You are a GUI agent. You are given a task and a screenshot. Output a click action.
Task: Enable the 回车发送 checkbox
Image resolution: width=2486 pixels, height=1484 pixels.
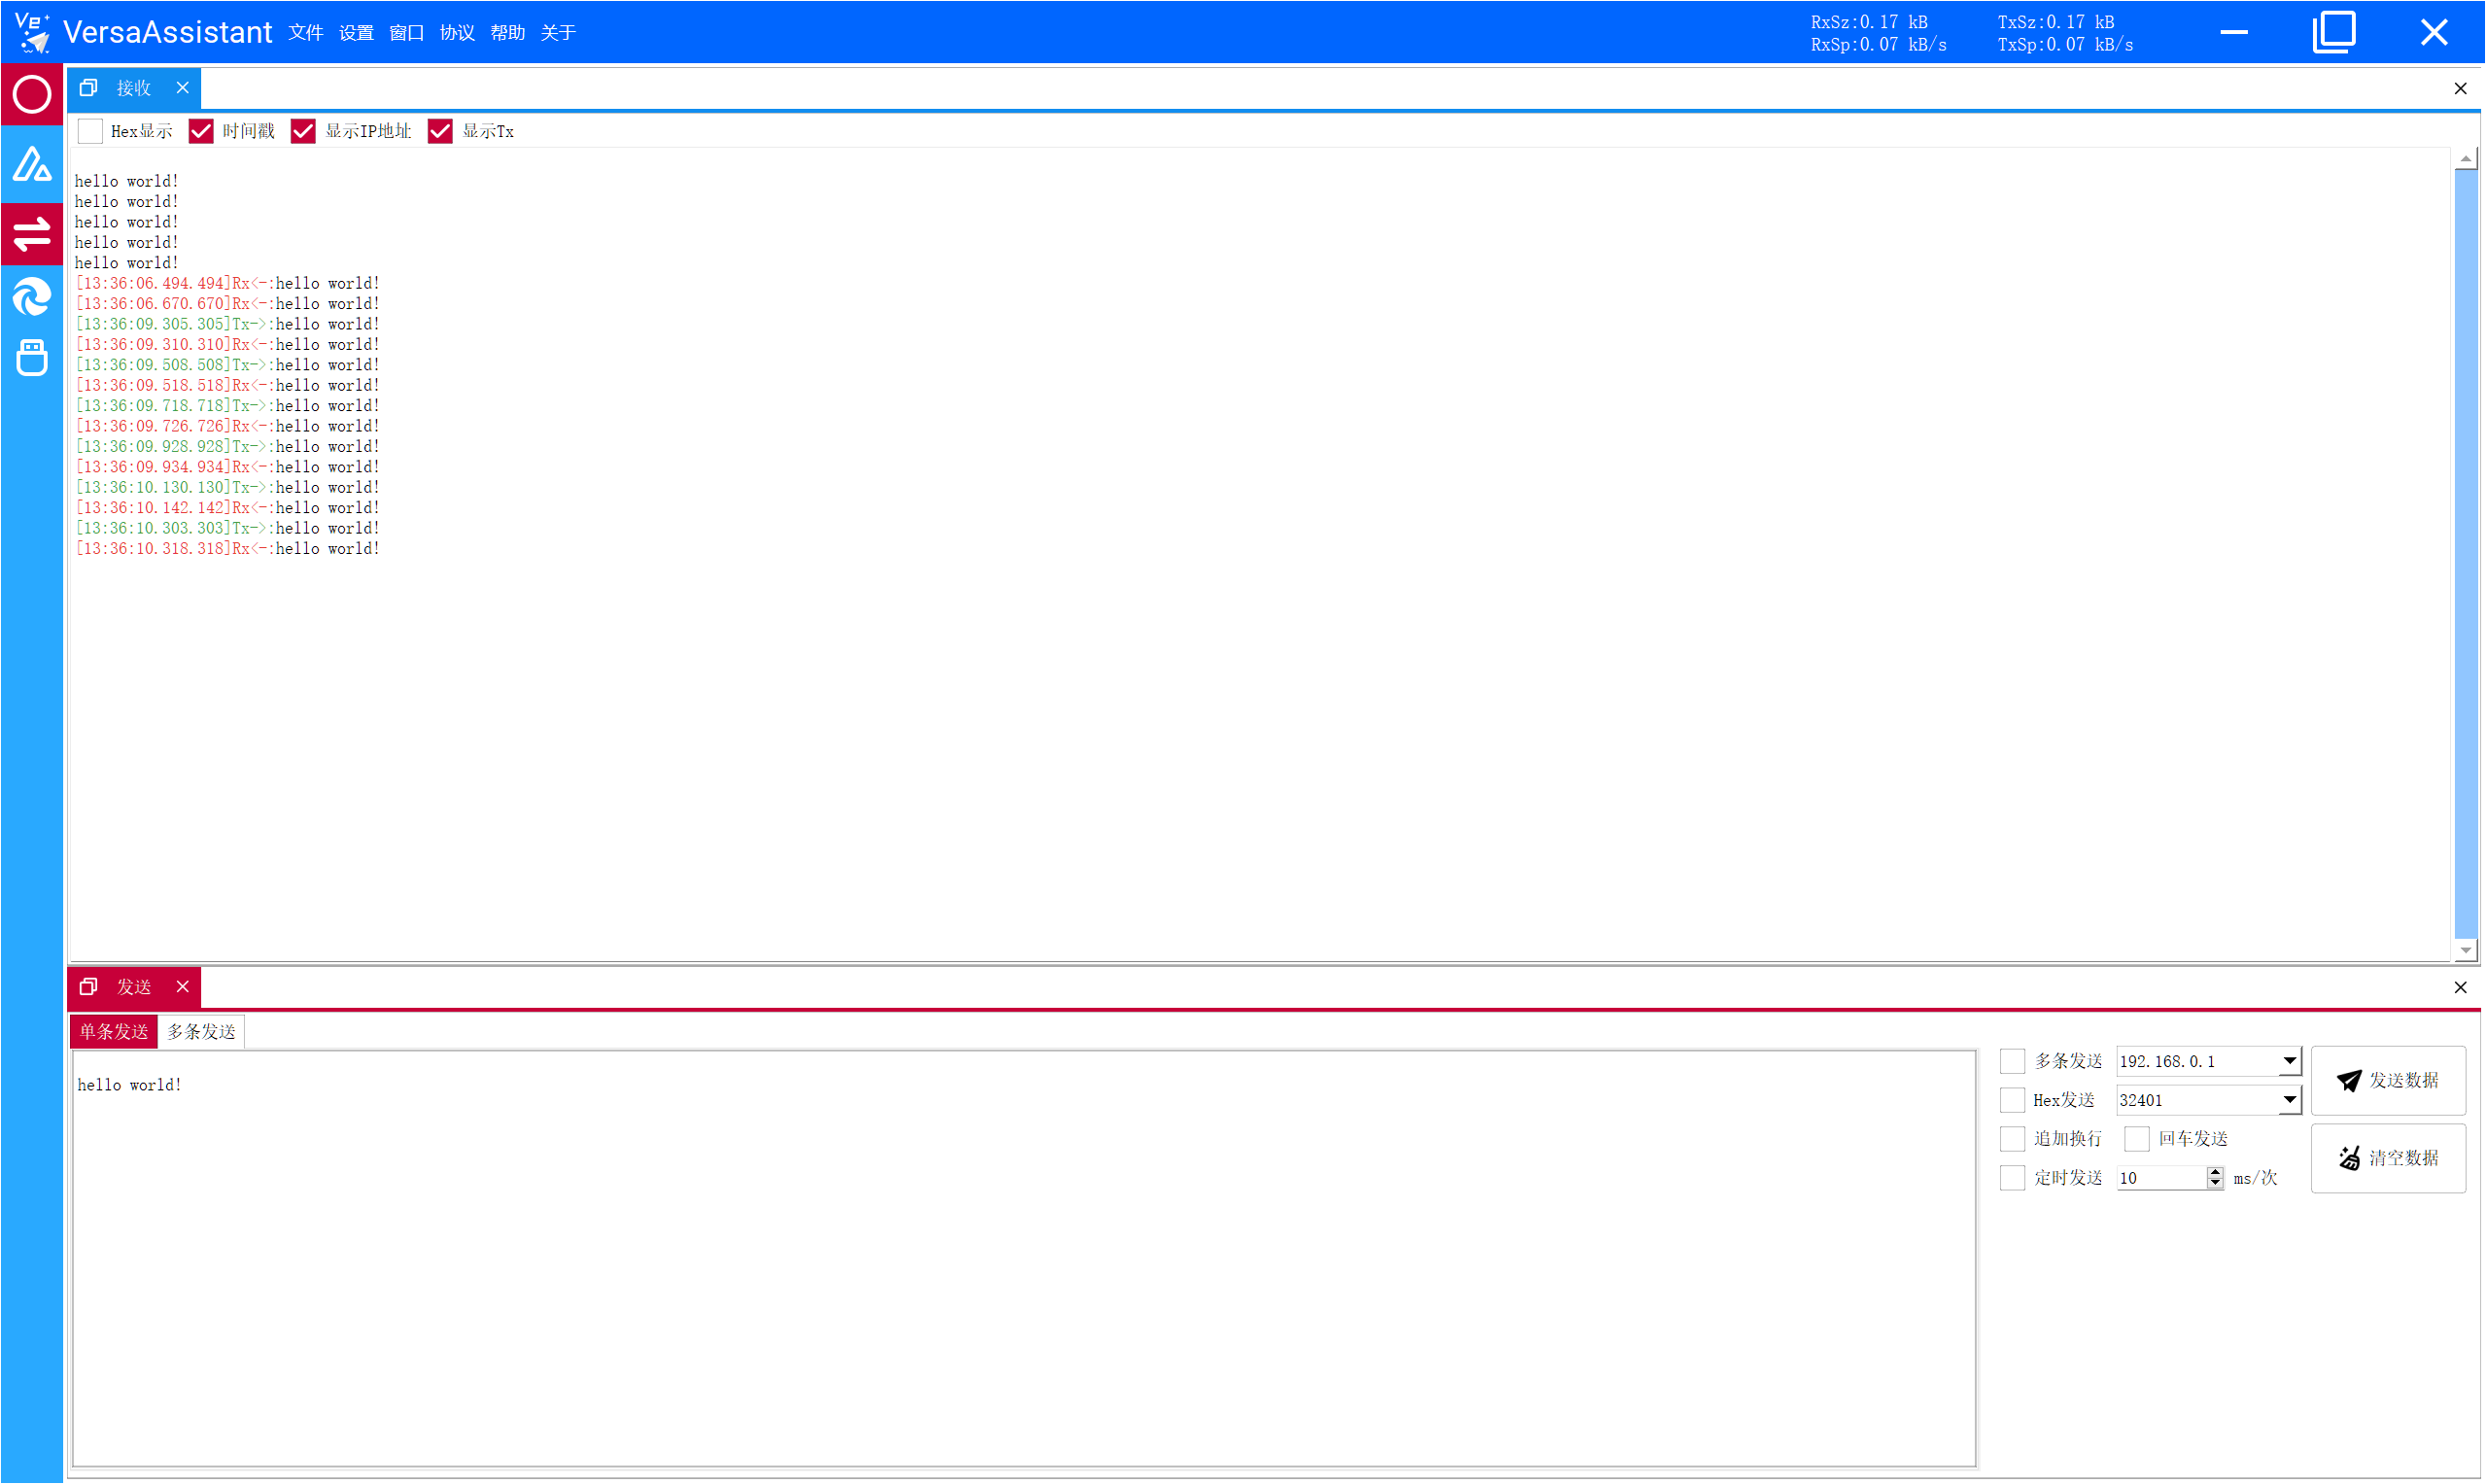click(x=2137, y=1139)
